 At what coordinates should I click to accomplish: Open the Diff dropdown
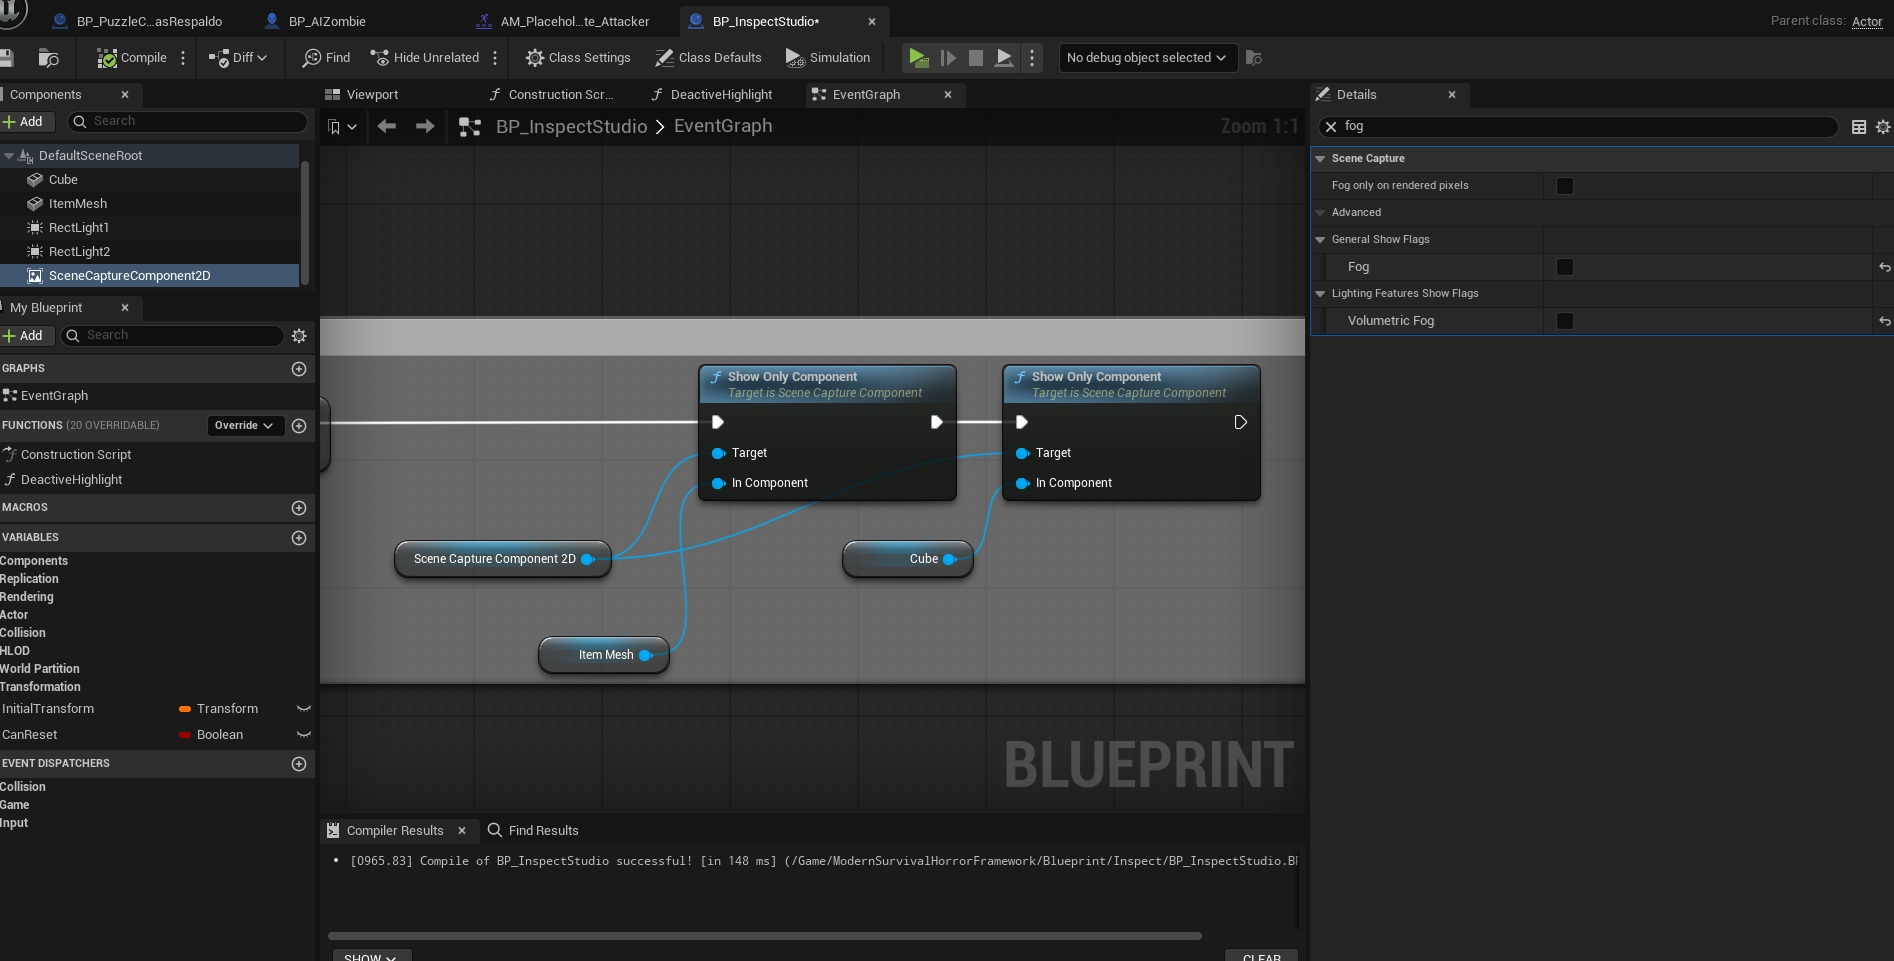tap(238, 58)
